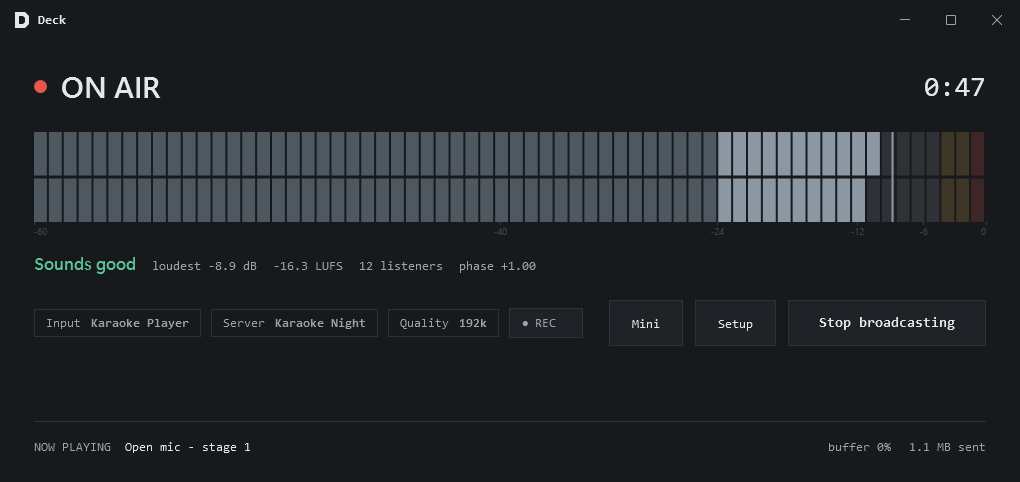The height and width of the screenshot is (482, 1020).
Task: Click the red clip segment of top meter
Action: point(978,154)
